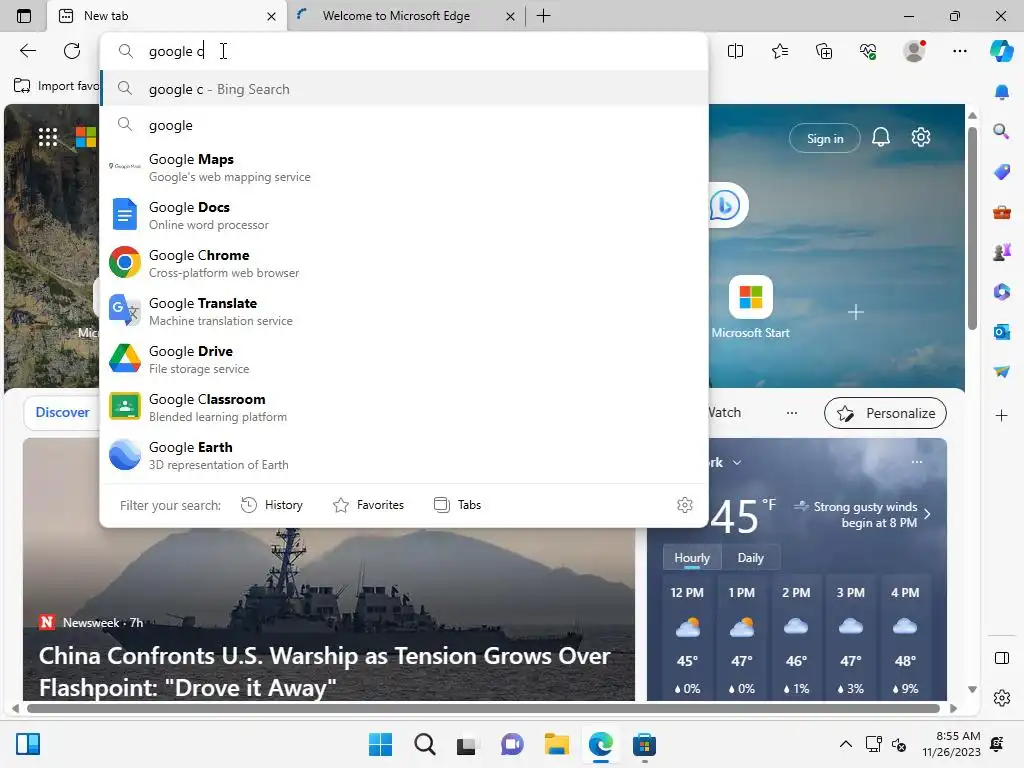This screenshot has height=768, width=1024.
Task: Select the 'google c - Bing Search' suggestion
Action: point(404,89)
